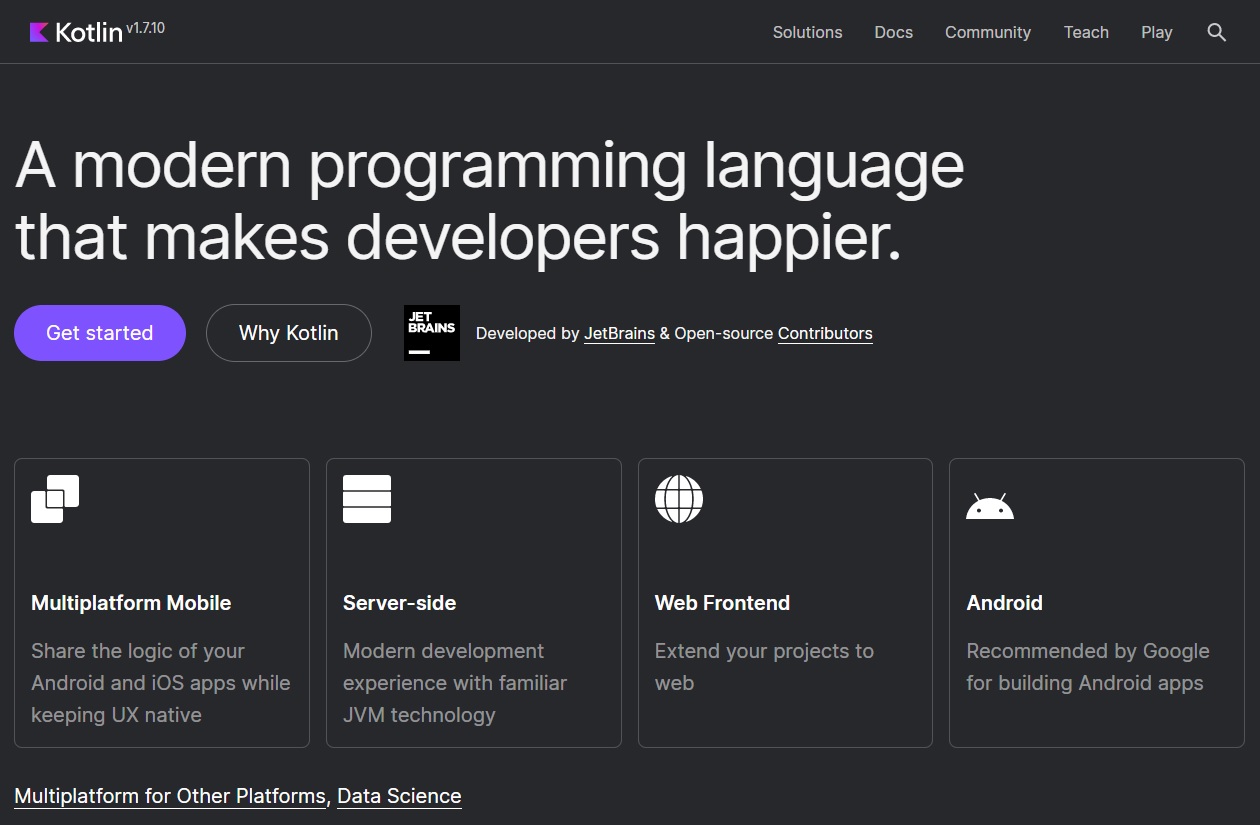Open search with the magnifier icon

pos(1216,32)
